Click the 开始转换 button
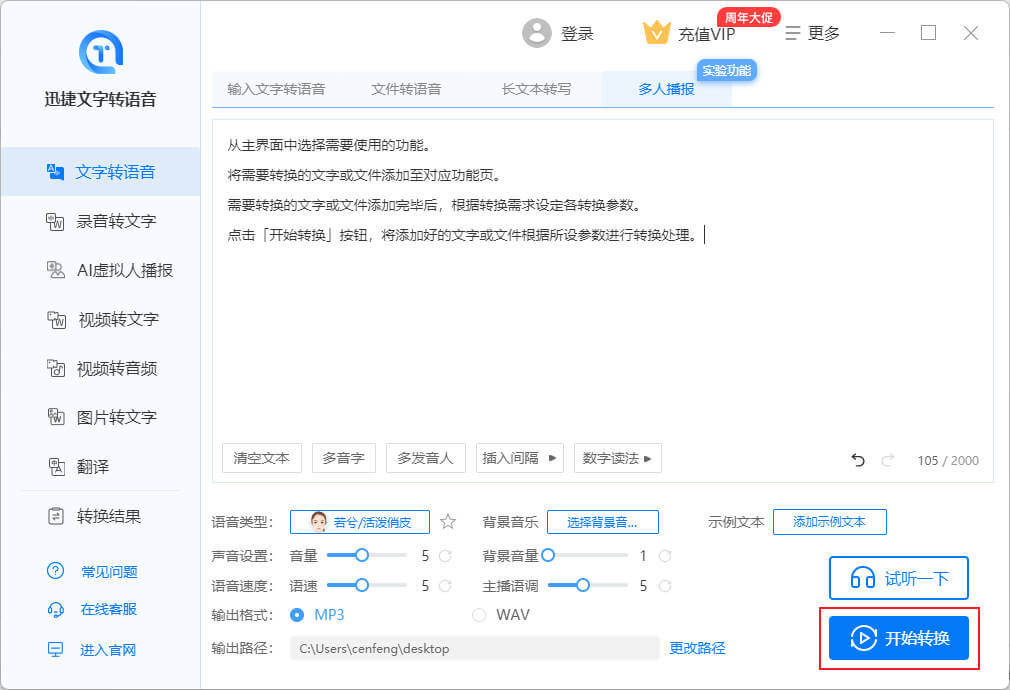 [x=898, y=638]
